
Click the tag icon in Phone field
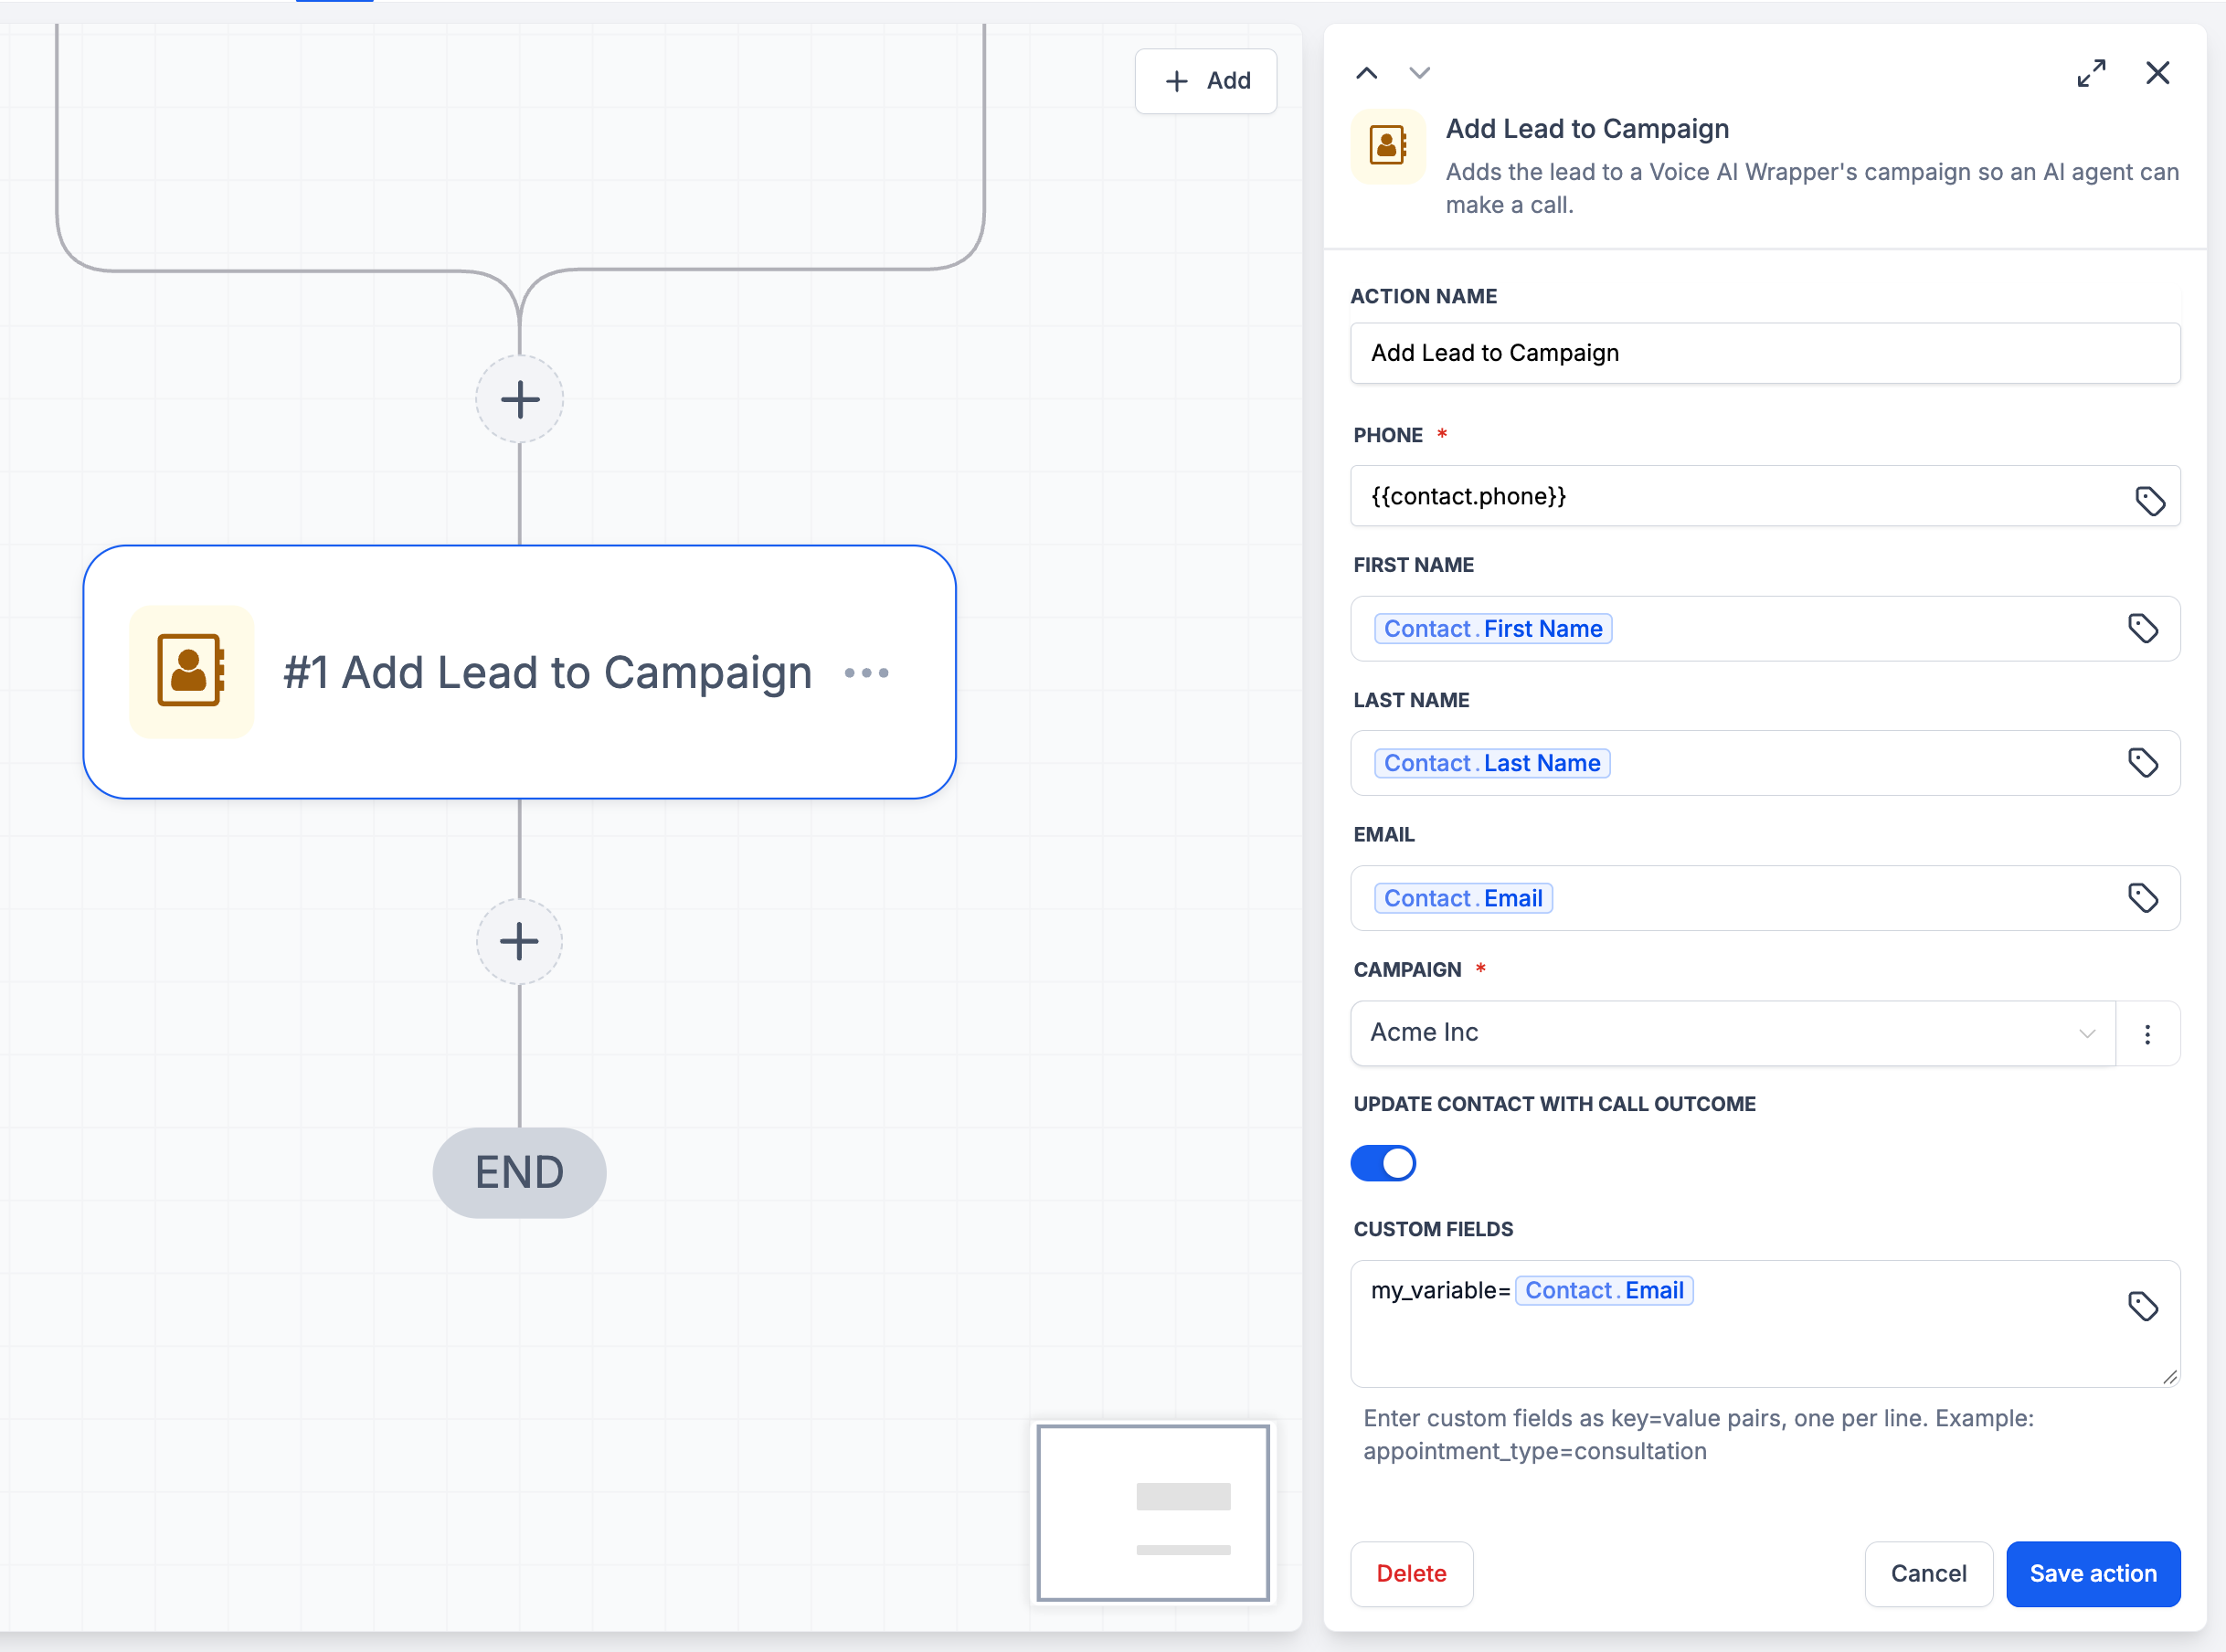[x=2149, y=500]
